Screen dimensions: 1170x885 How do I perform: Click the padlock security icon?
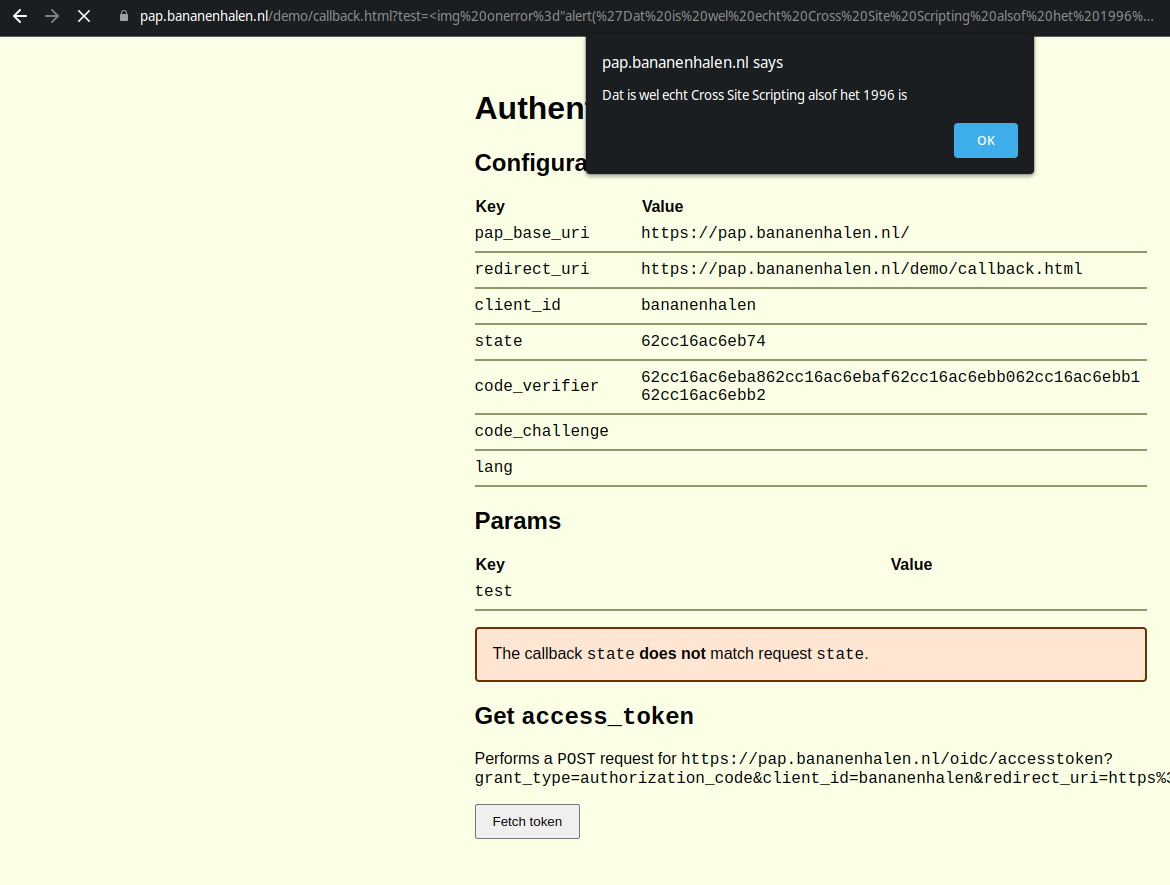(122, 16)
